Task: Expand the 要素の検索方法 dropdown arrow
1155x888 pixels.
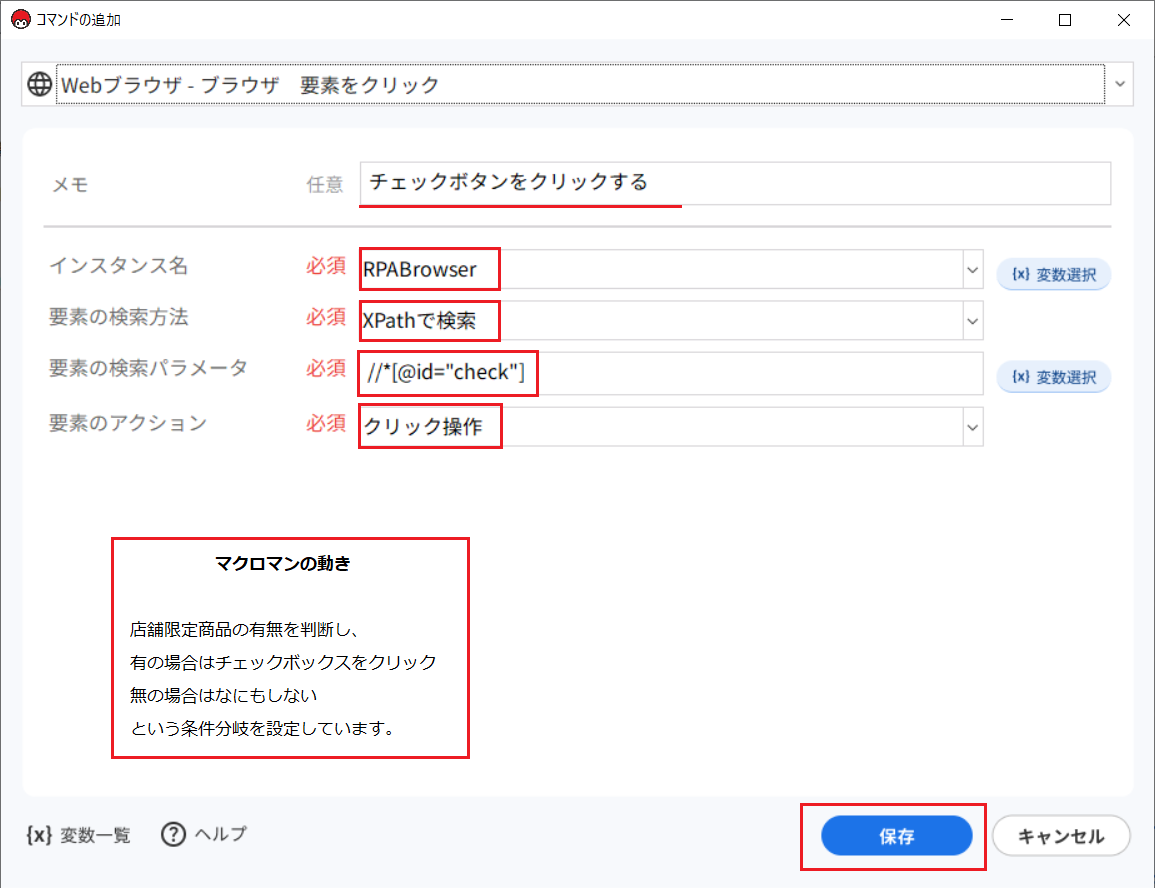Action: [x=971, y=322]
